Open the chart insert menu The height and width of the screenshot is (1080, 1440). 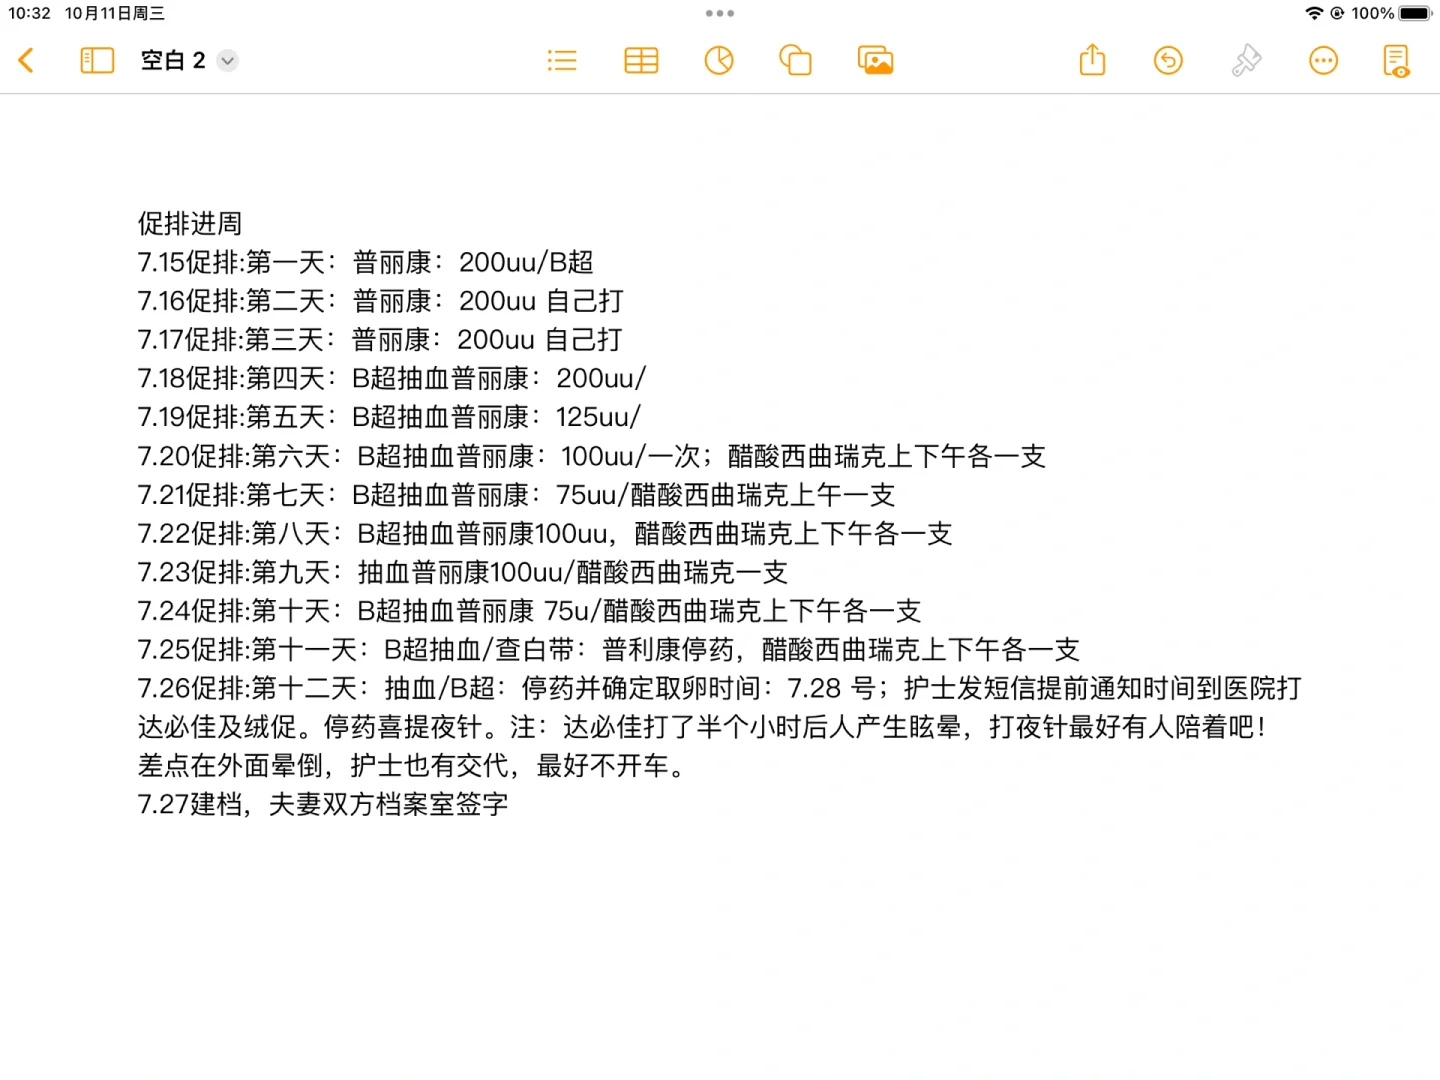719,61
